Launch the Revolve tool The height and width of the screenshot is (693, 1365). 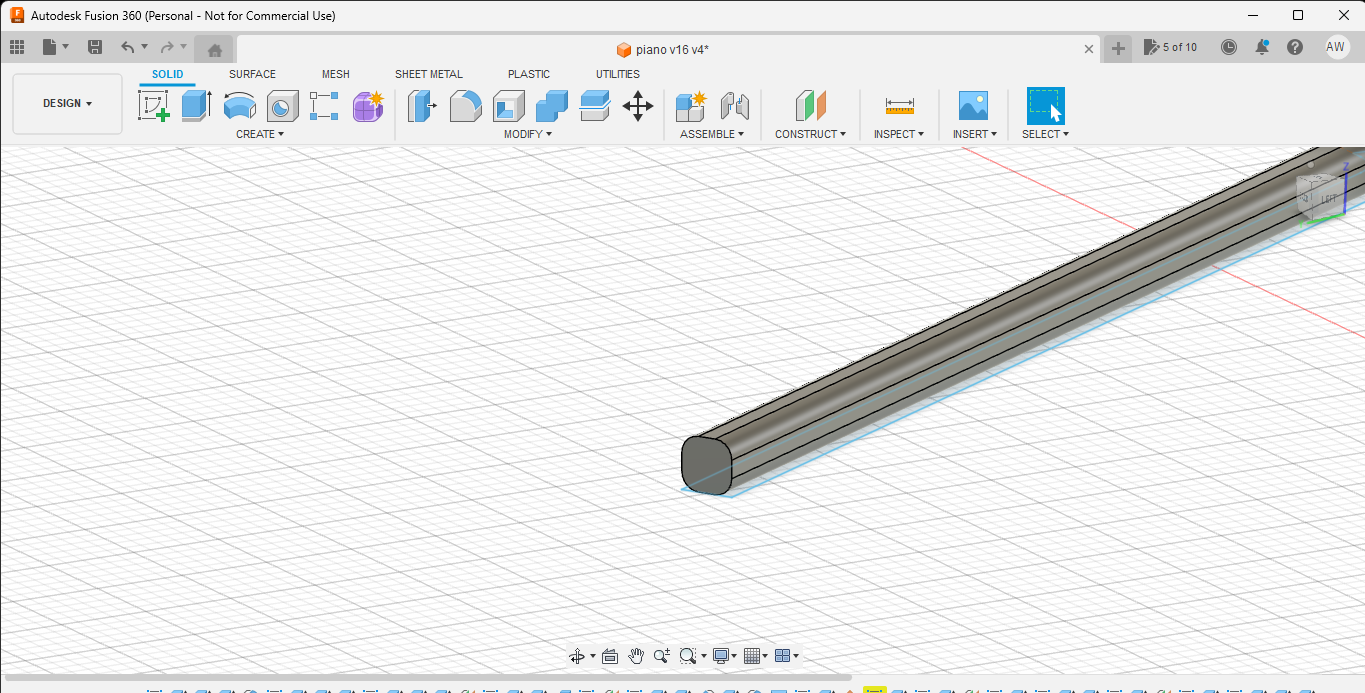(240, 105)
